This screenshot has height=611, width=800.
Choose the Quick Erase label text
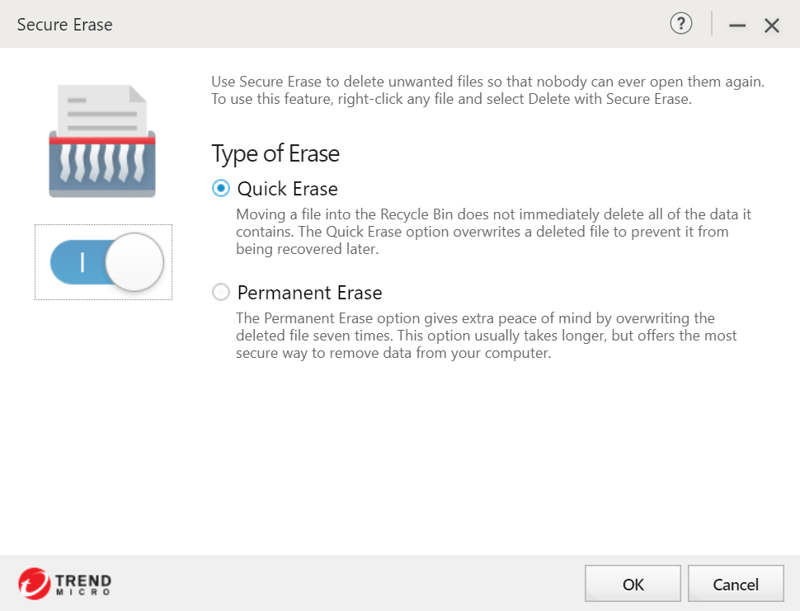point(287,189)
